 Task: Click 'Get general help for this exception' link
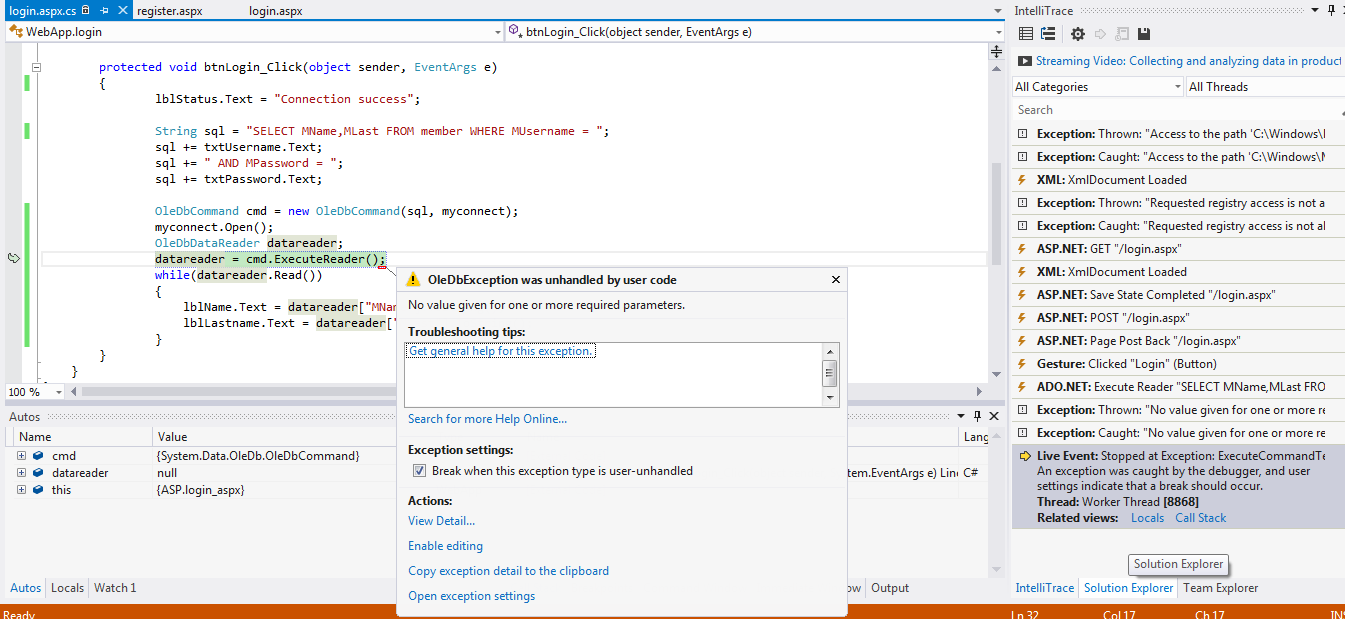tap(501, 351)
